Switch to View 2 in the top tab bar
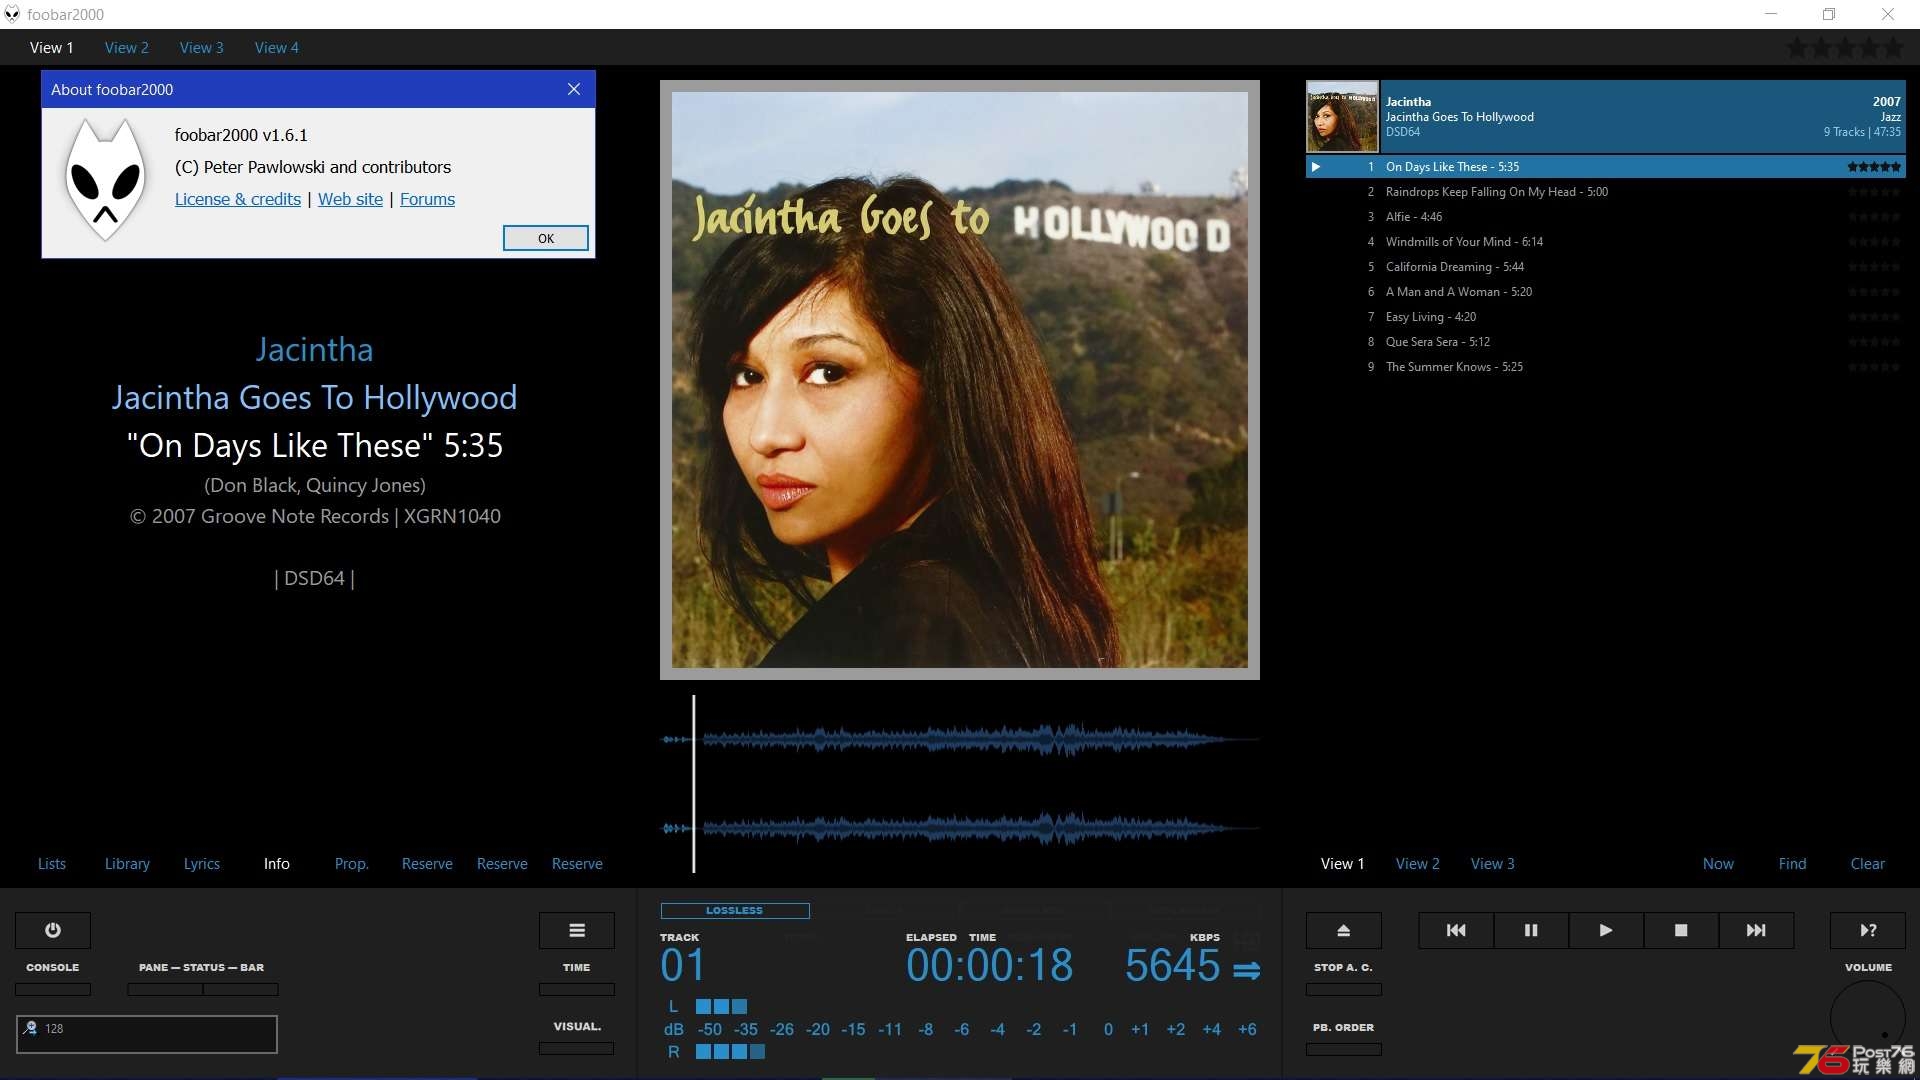 126,47
